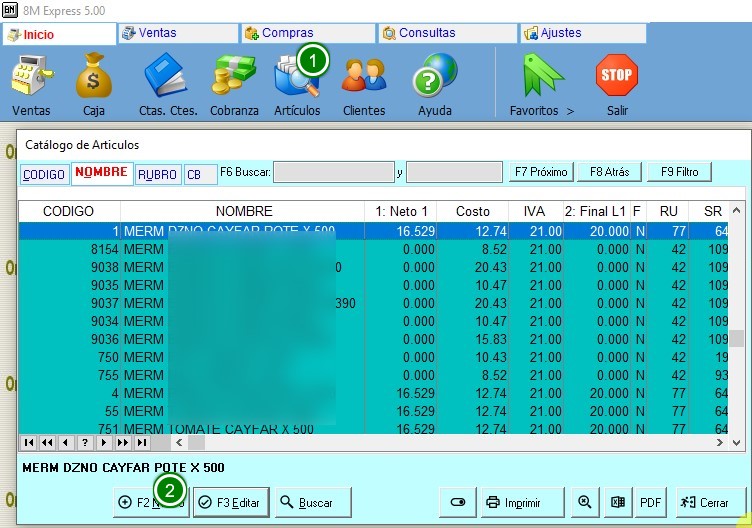752x528 pixels.
Task: Focus the second search field after 'y'
Action: point(454,172)
